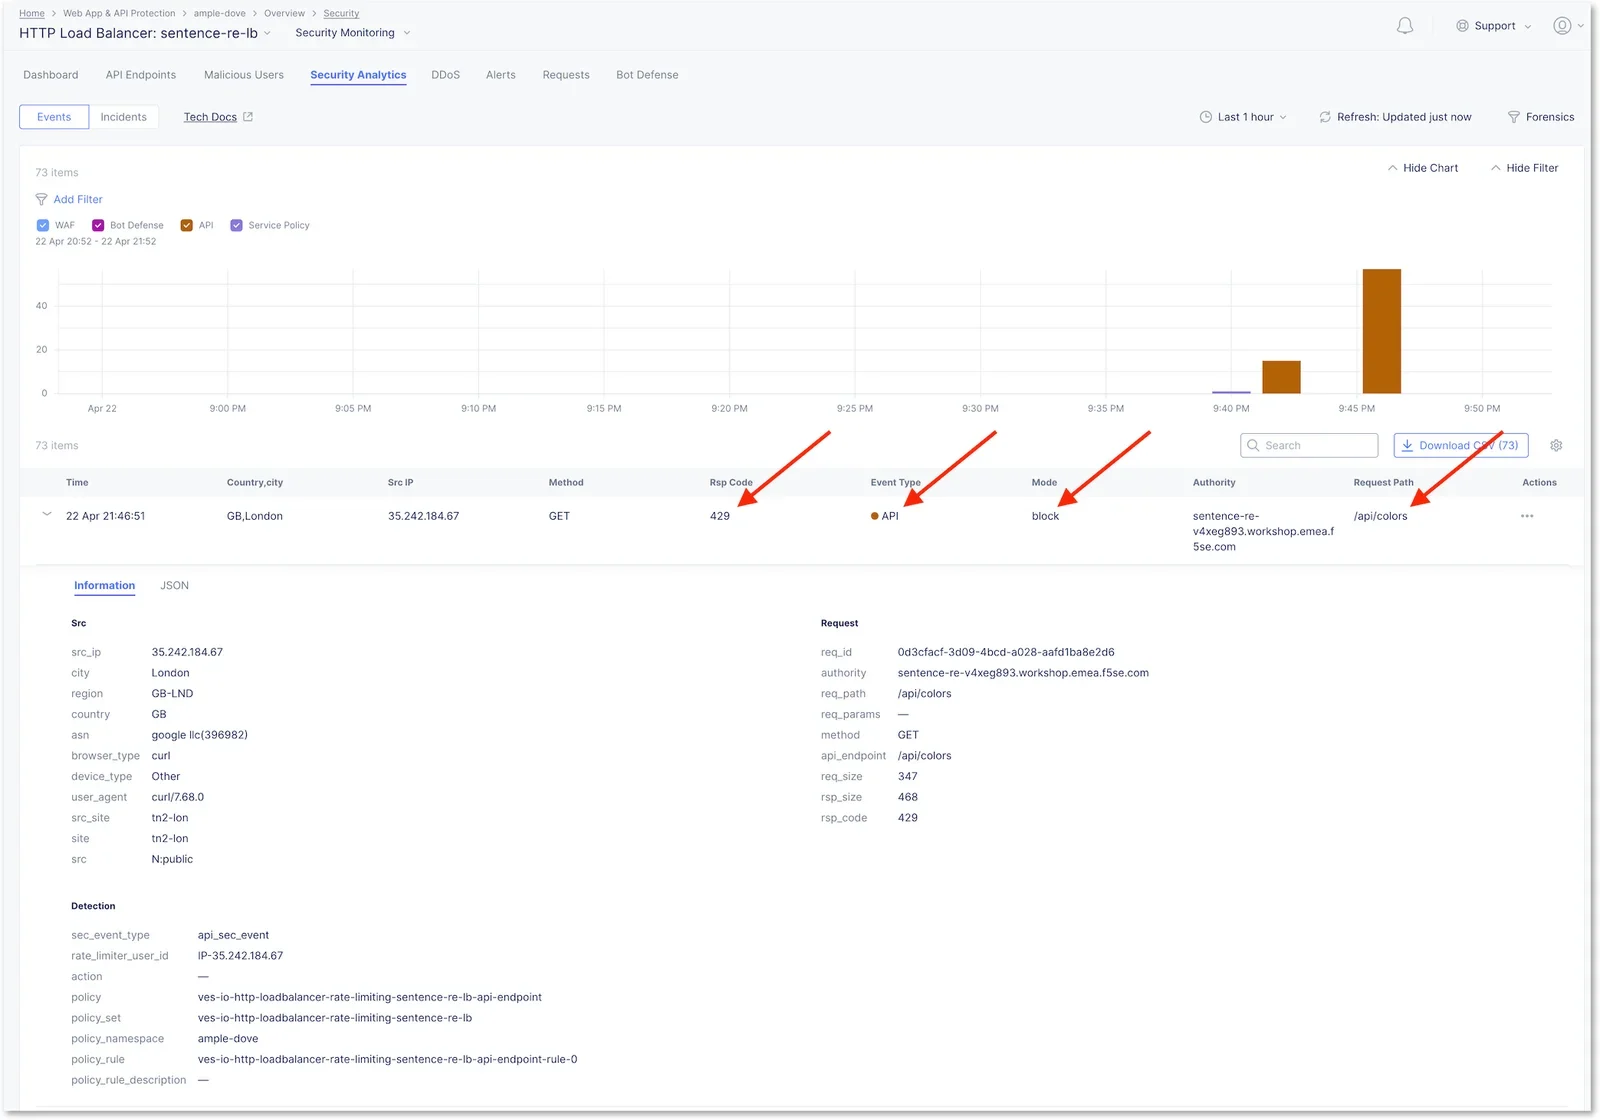
Task: Click the external link icon beside Tech Docs
Action: pos(248,117)
